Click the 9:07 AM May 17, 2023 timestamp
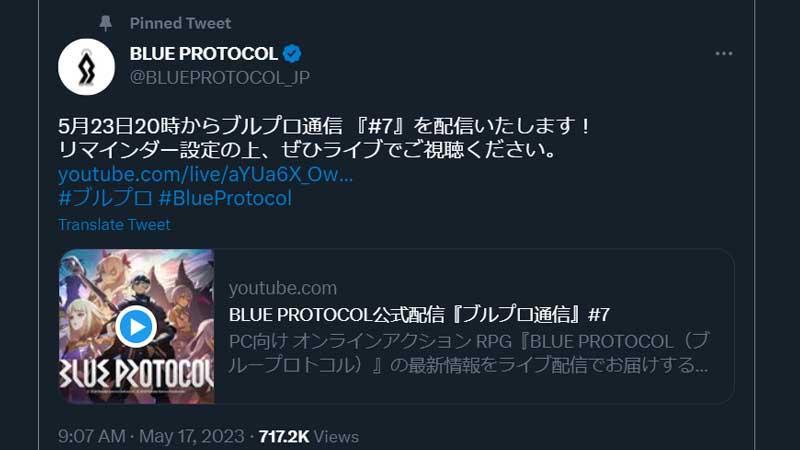This screenshot has height=450, width=800. (151, 437)
